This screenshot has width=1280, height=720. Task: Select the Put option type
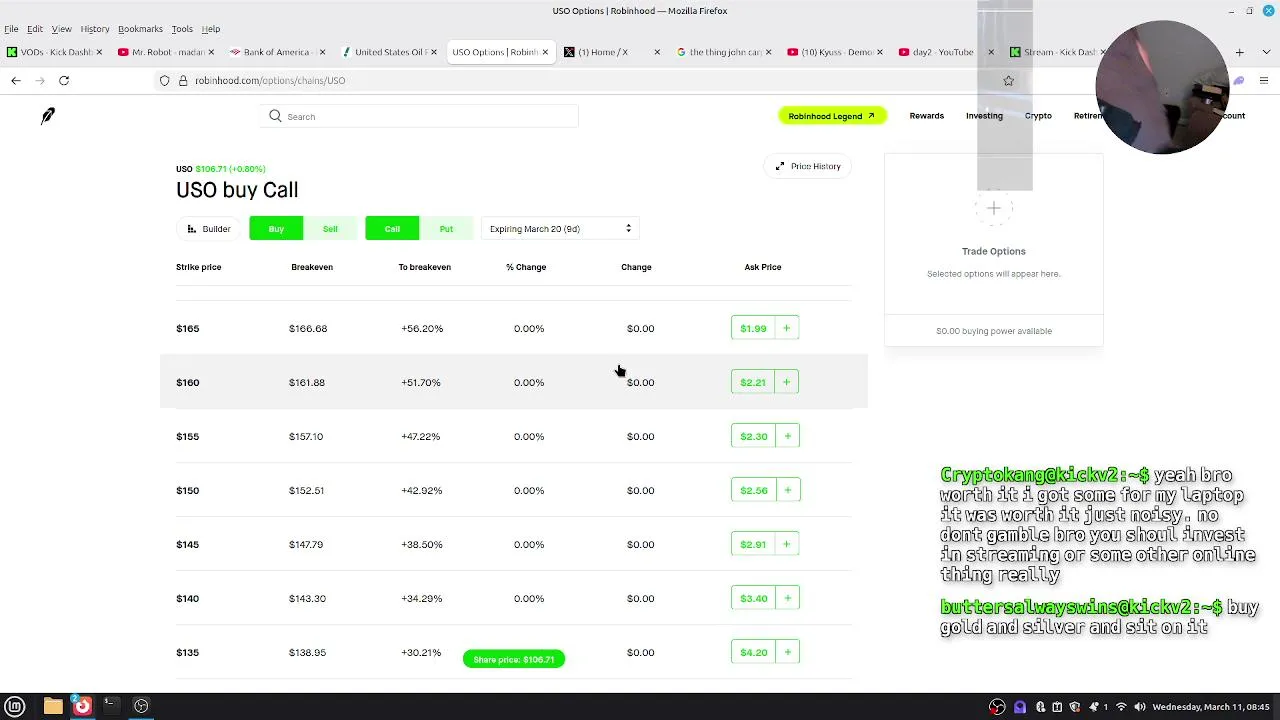[x=446, y=229]
